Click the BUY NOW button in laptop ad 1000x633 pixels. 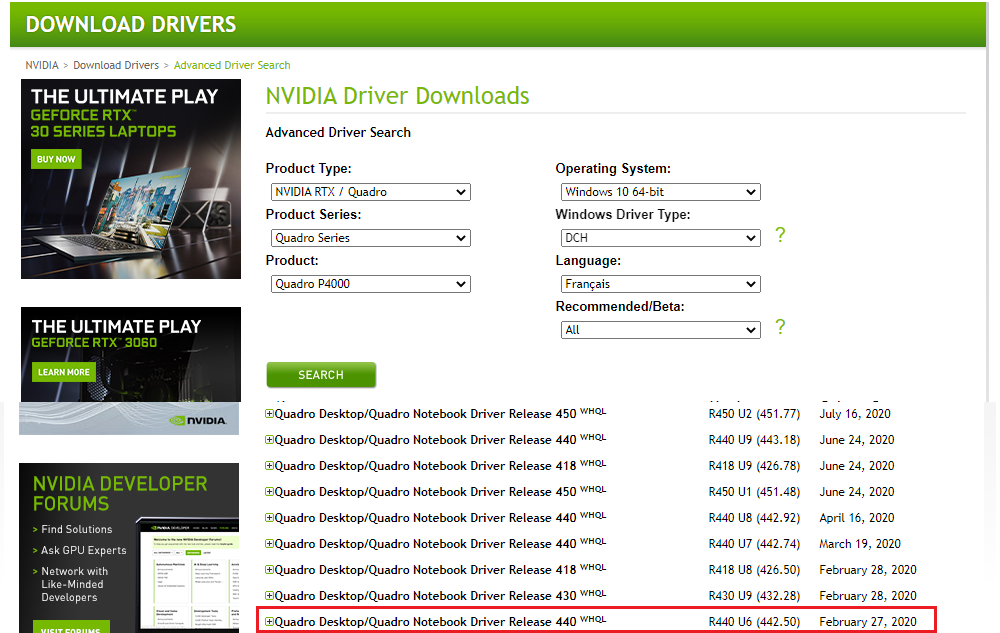[56, 159]
